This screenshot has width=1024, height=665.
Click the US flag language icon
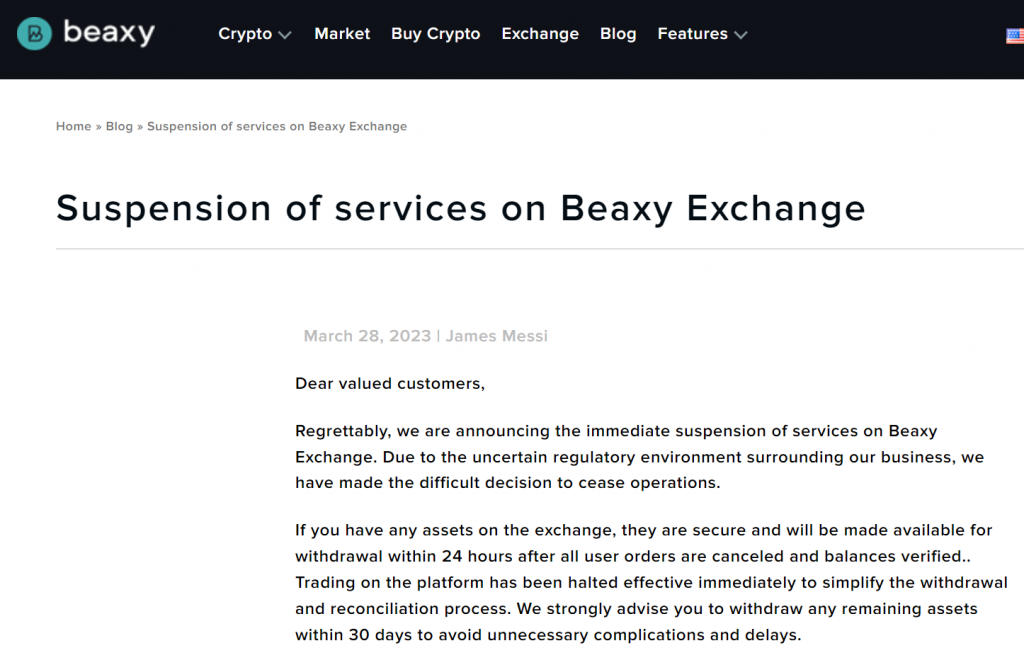(x=1014, y=36)
